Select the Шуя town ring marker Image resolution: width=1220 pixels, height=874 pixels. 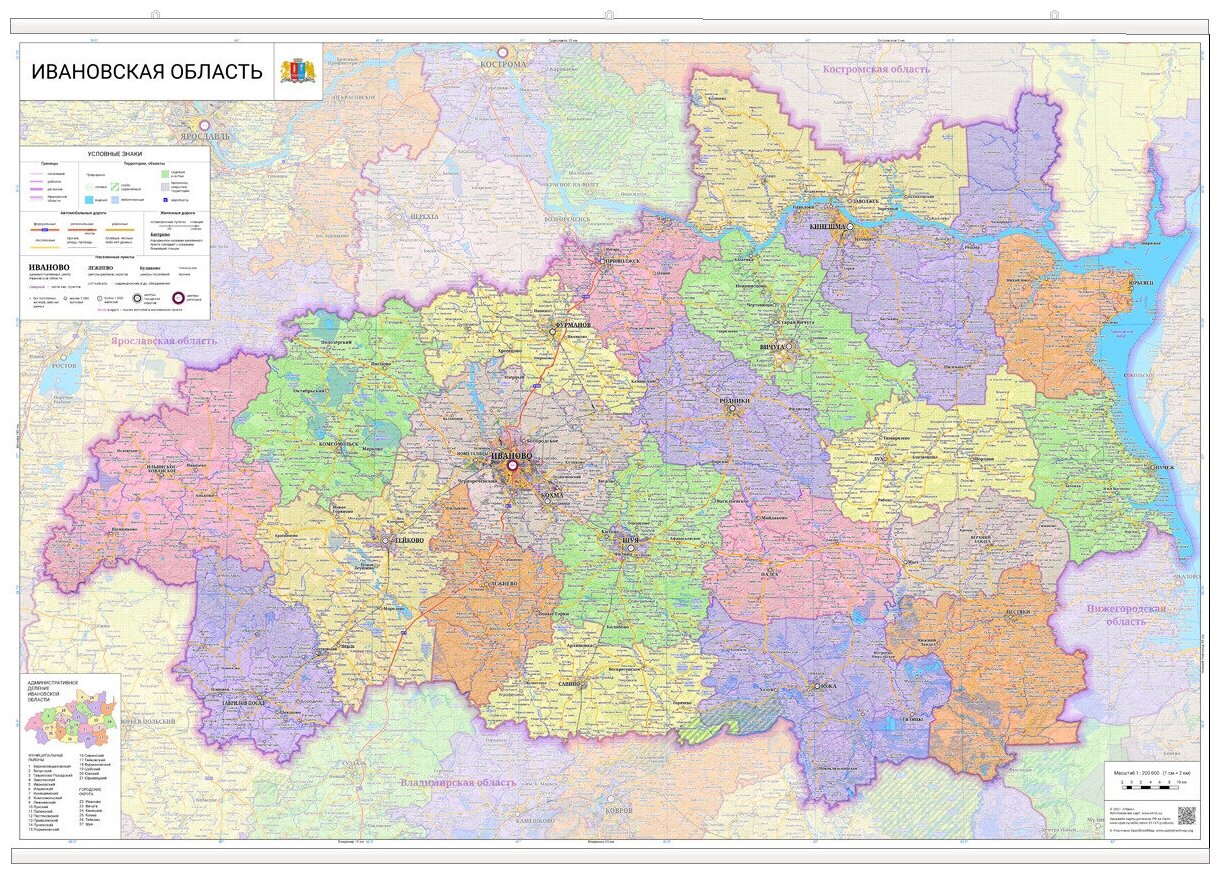click(631, 548)
